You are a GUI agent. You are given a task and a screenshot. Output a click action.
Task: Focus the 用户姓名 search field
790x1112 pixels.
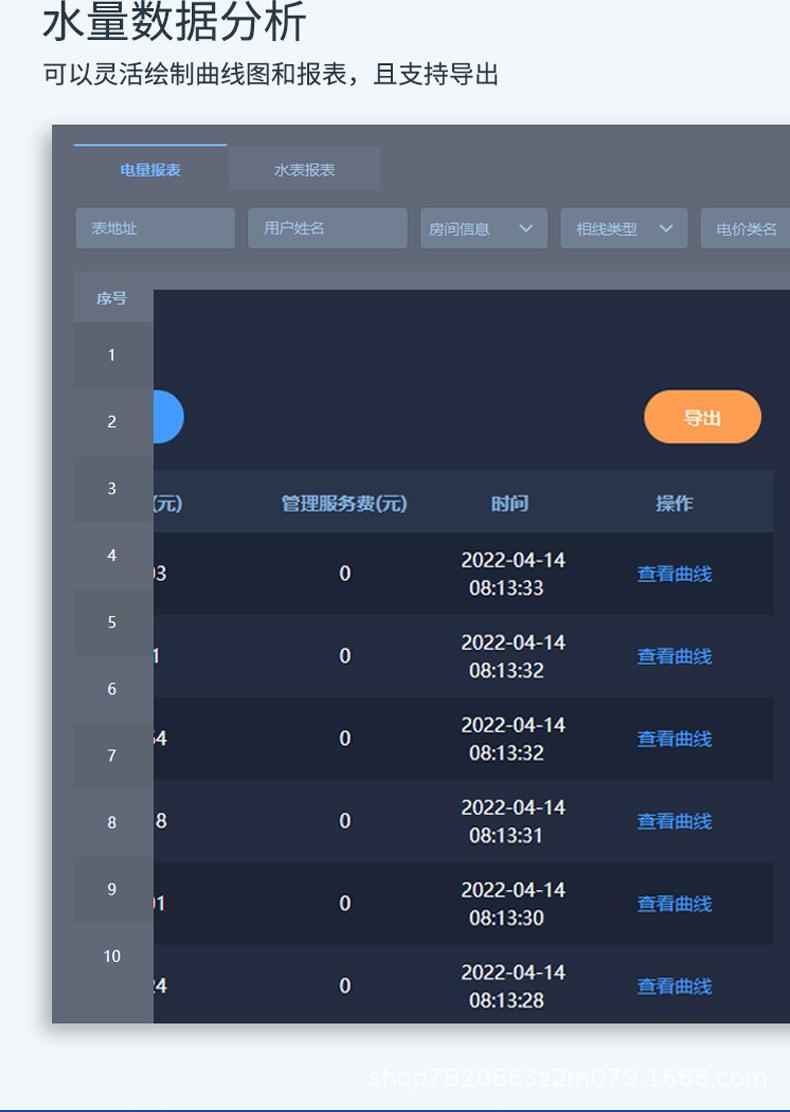tap(327, 228)
